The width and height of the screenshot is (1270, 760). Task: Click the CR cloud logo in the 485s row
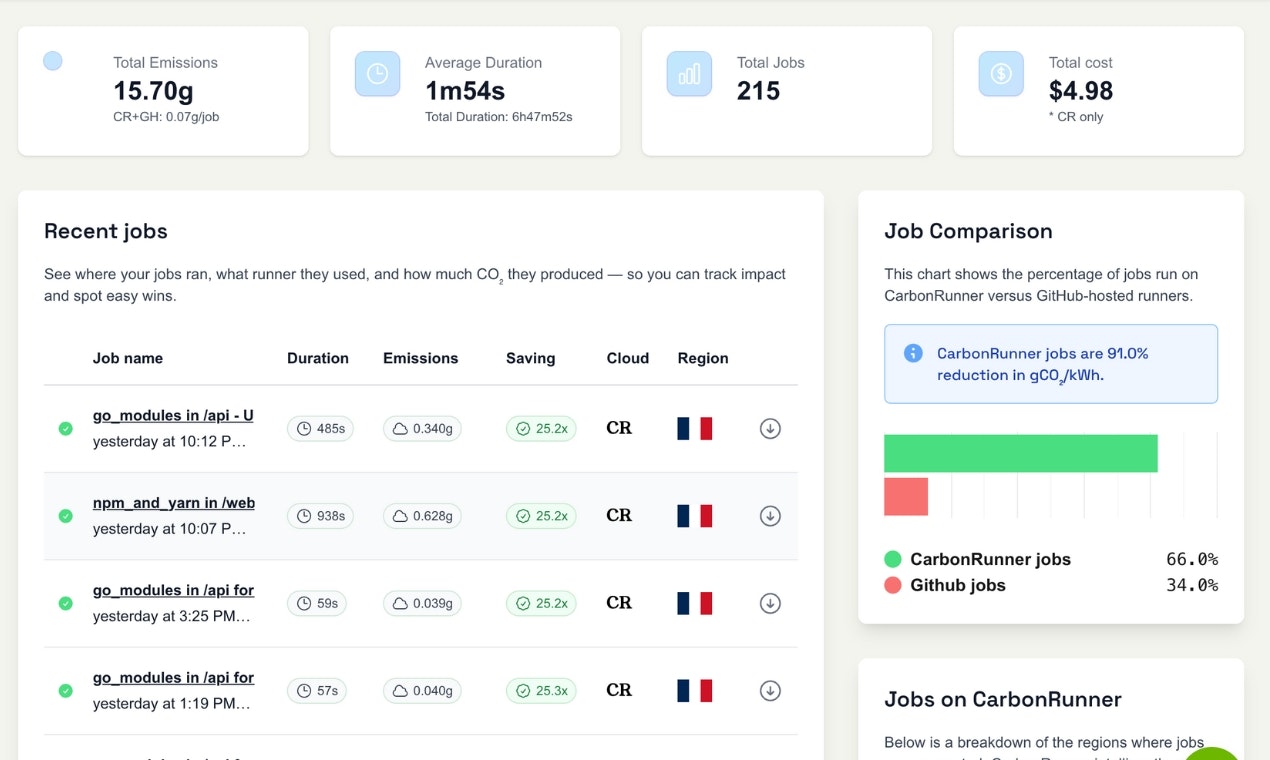[x=619, y=428]
